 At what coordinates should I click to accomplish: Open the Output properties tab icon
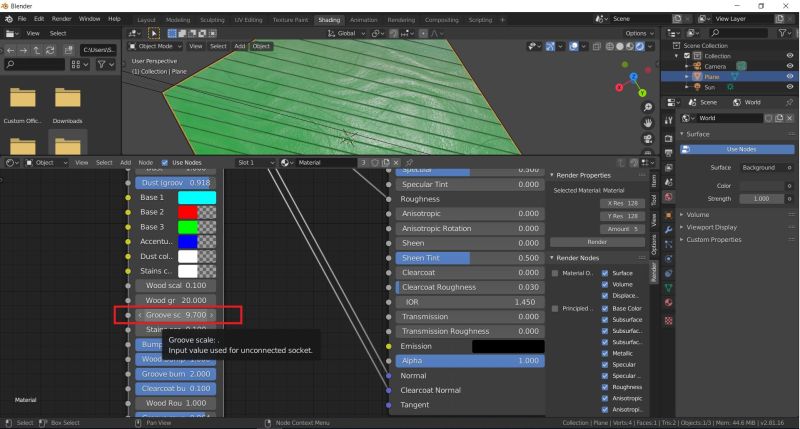pos(668,153)
